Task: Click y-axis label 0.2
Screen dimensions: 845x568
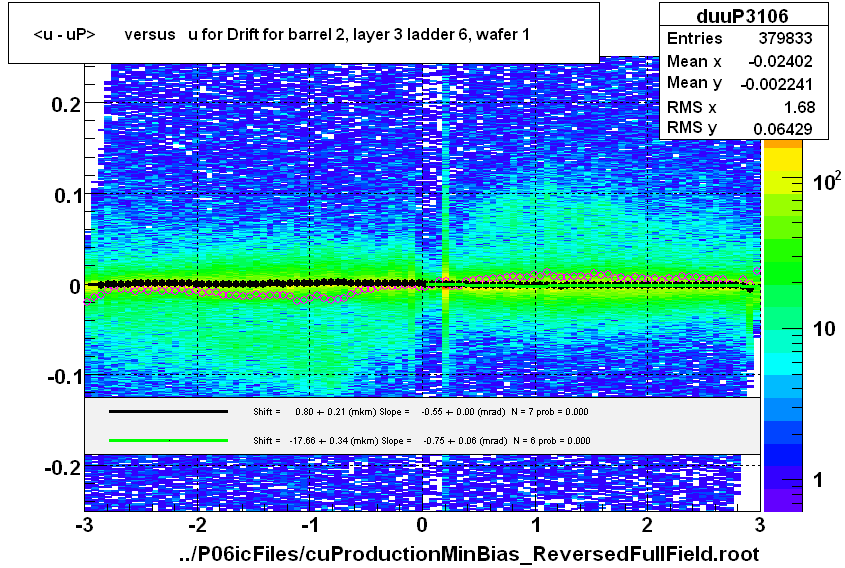Action: [66, 105]
